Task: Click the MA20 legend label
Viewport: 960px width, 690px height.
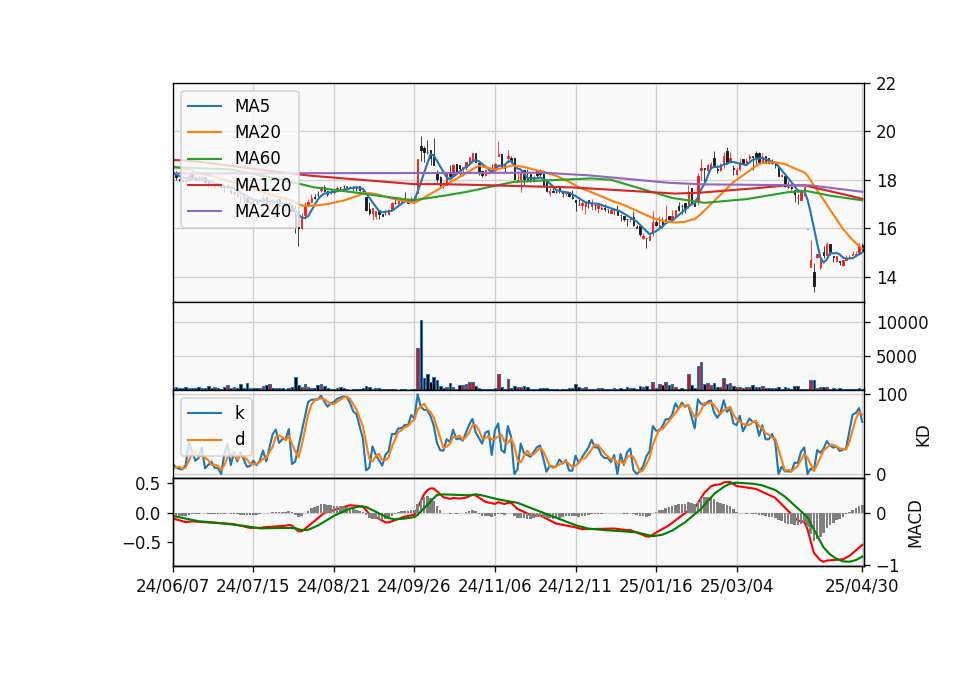Action: click(258, 132)
